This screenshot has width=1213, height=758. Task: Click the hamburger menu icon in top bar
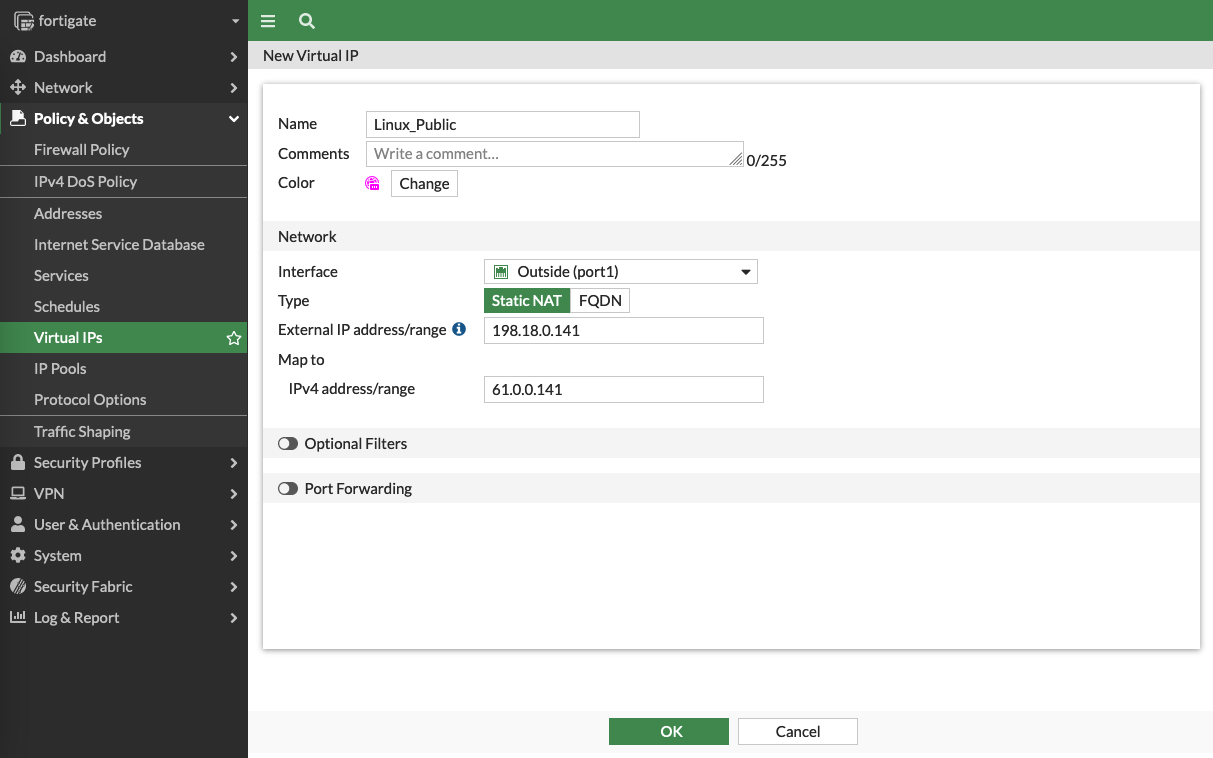click(x=268, y=21)
